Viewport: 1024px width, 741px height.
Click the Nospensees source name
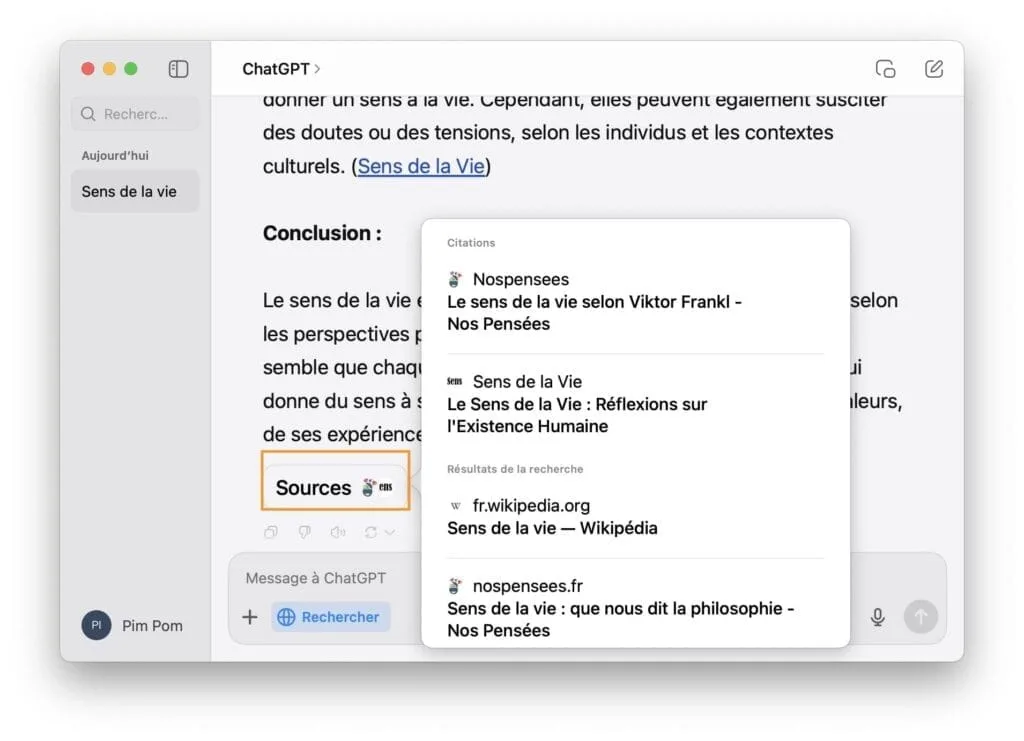coord(520,279)
